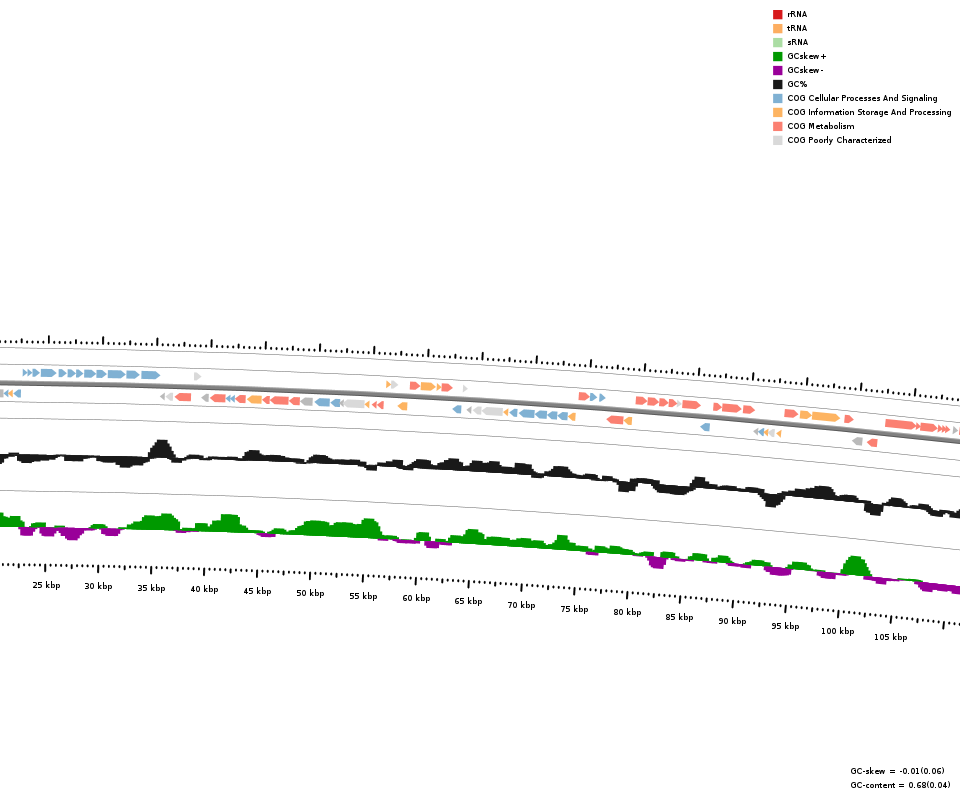Image resolution: width=960 pixels, height=800 pixels.
Task: Click the orange tRNA legend swatch
Action: tap(777, 28)
